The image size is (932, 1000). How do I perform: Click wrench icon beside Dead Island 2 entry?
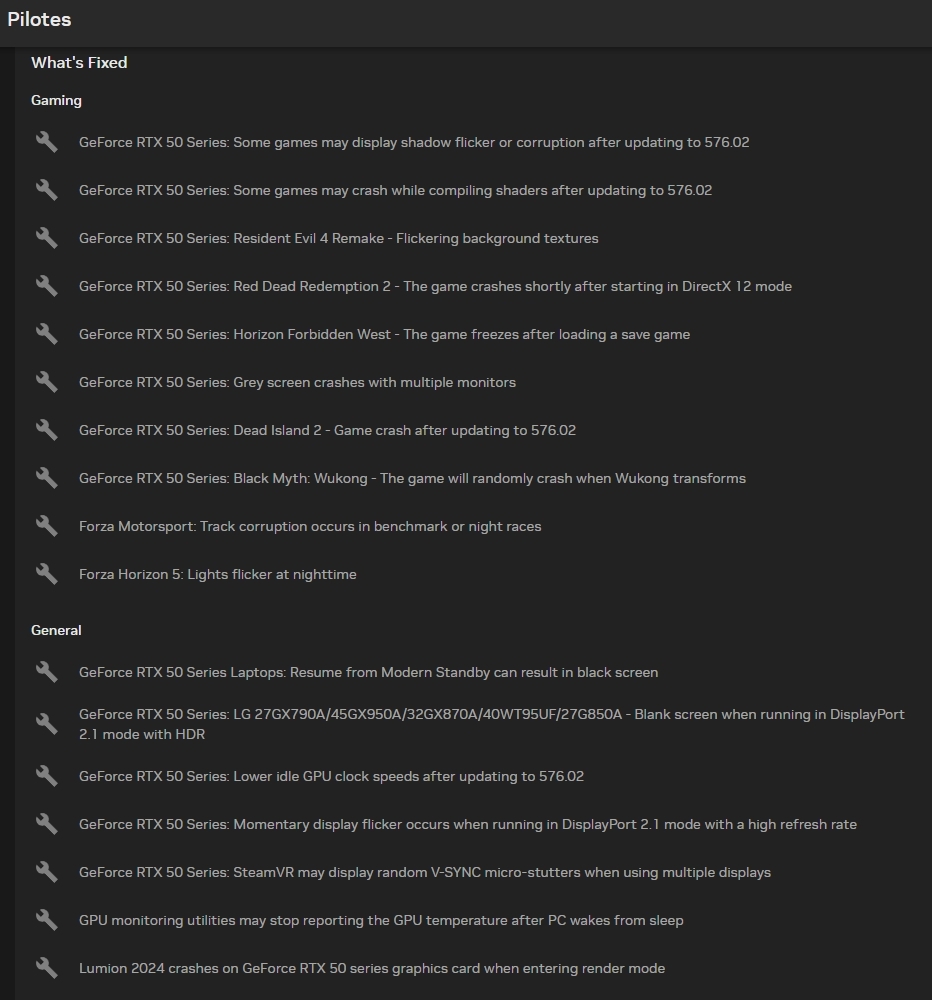point(46,430)
